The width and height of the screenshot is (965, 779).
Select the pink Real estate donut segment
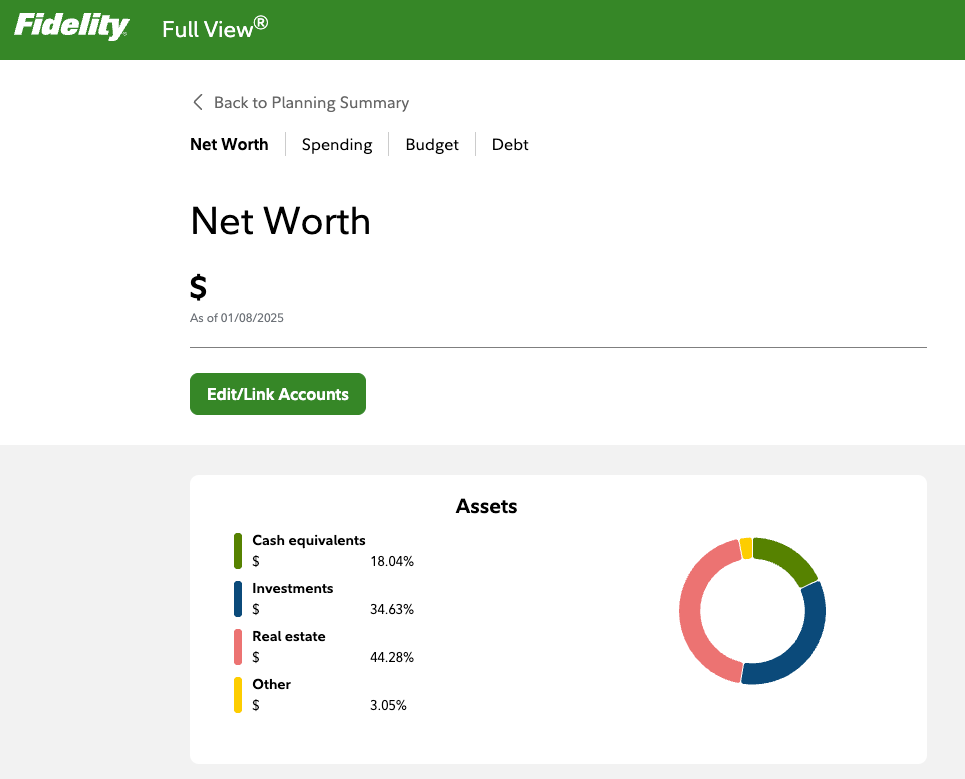pyautogui.click(x=694, y=612)
